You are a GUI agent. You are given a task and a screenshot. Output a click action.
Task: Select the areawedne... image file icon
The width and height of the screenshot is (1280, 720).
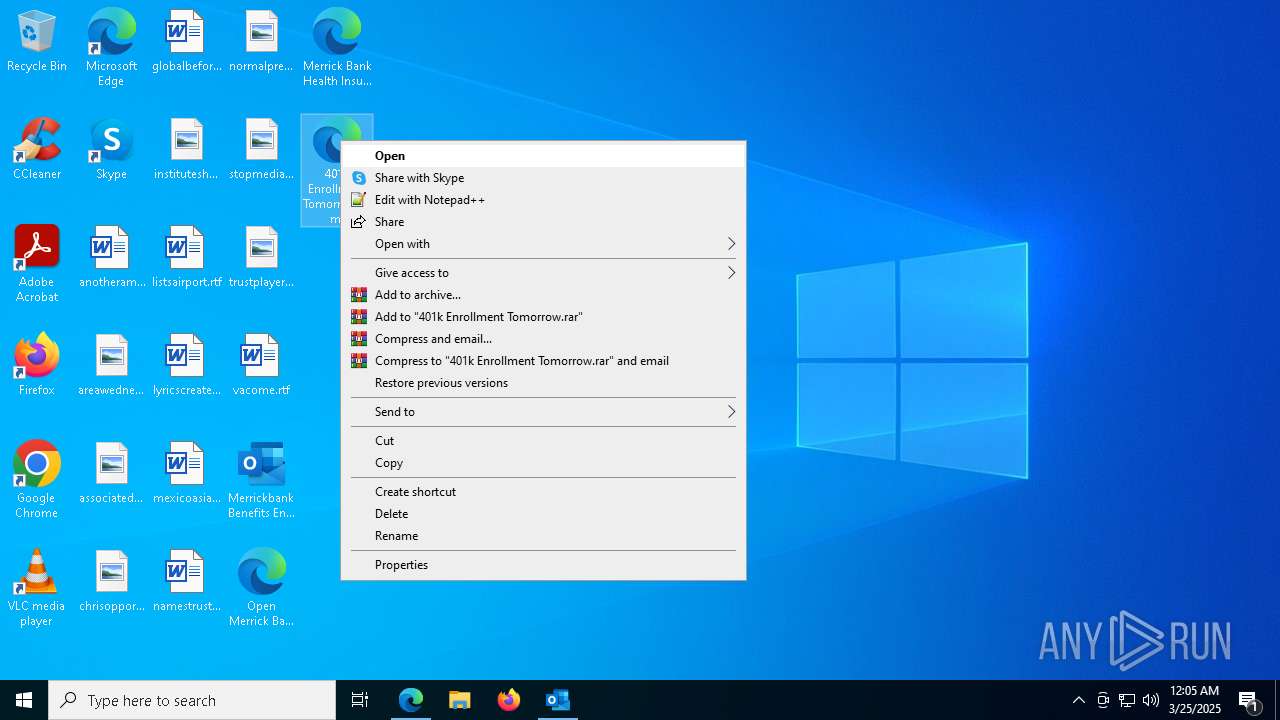111,366
